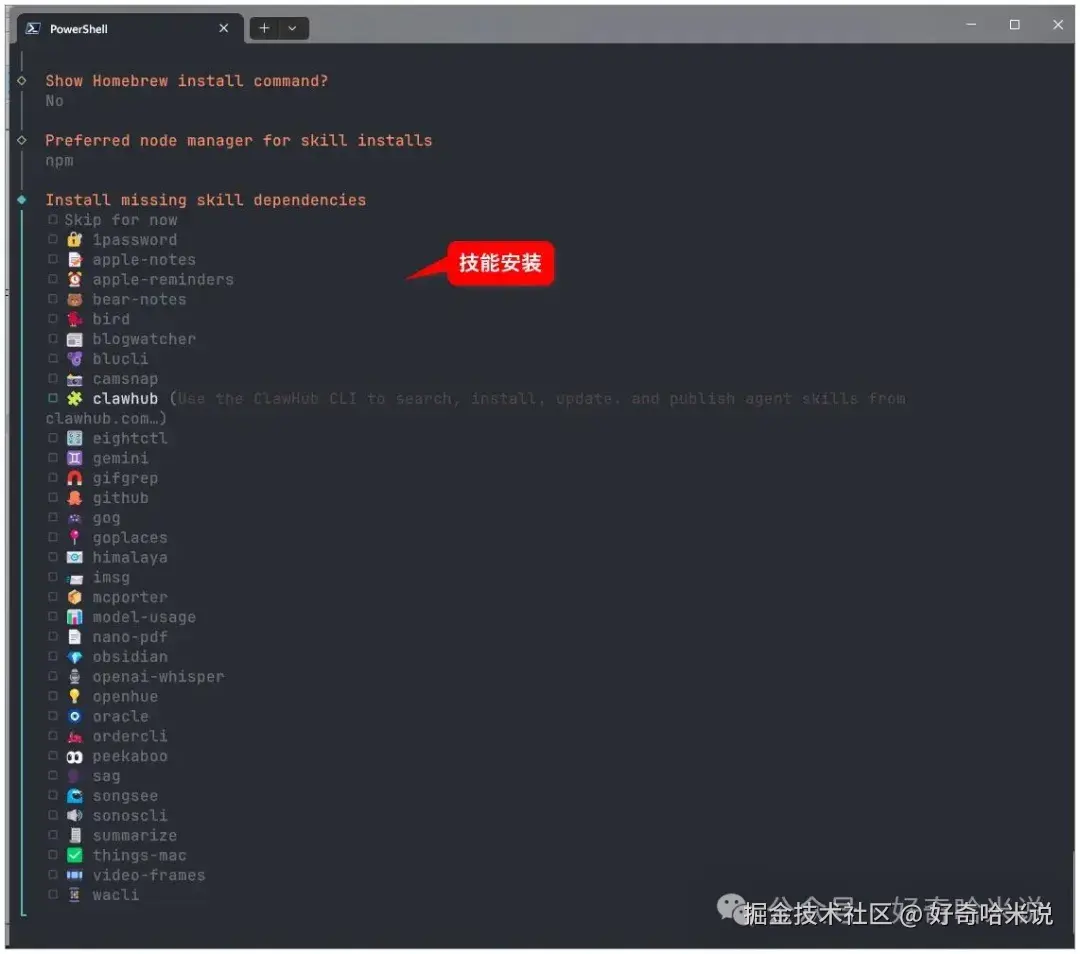Viewport: 1080px width, 954px height.
Task: Click the bird skill icon
Action: [x=74, y=319]
